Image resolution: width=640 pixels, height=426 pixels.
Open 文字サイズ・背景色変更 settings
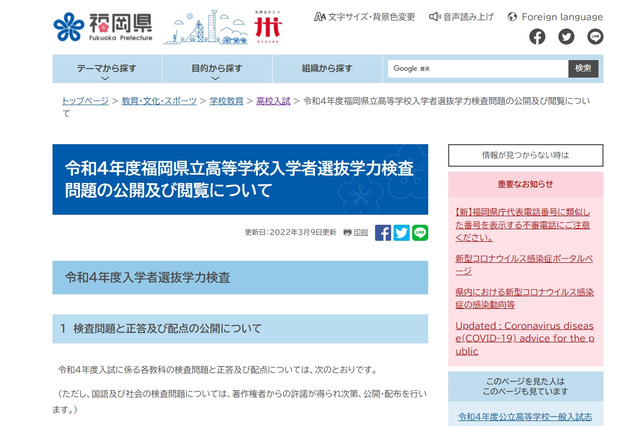[364, 17]
